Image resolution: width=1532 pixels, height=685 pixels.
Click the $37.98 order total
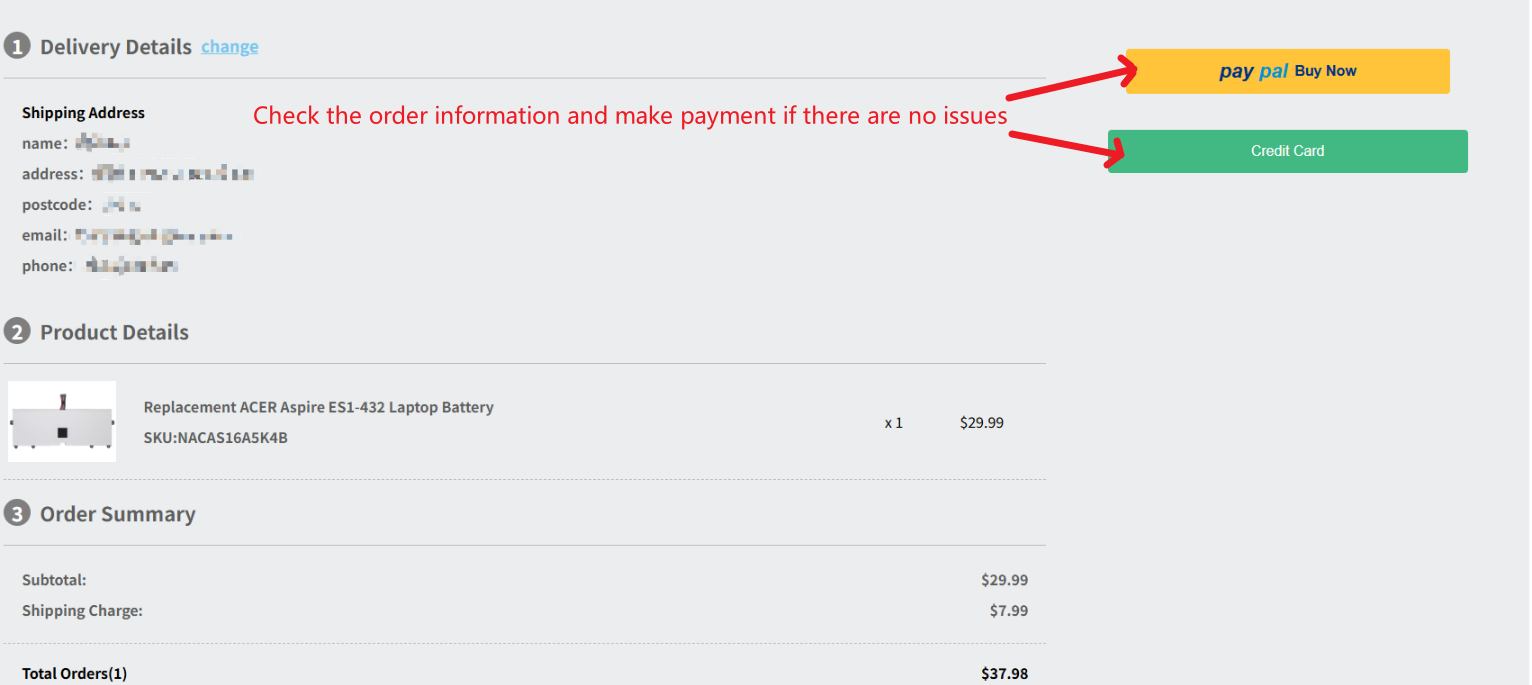pos(1004,673)
